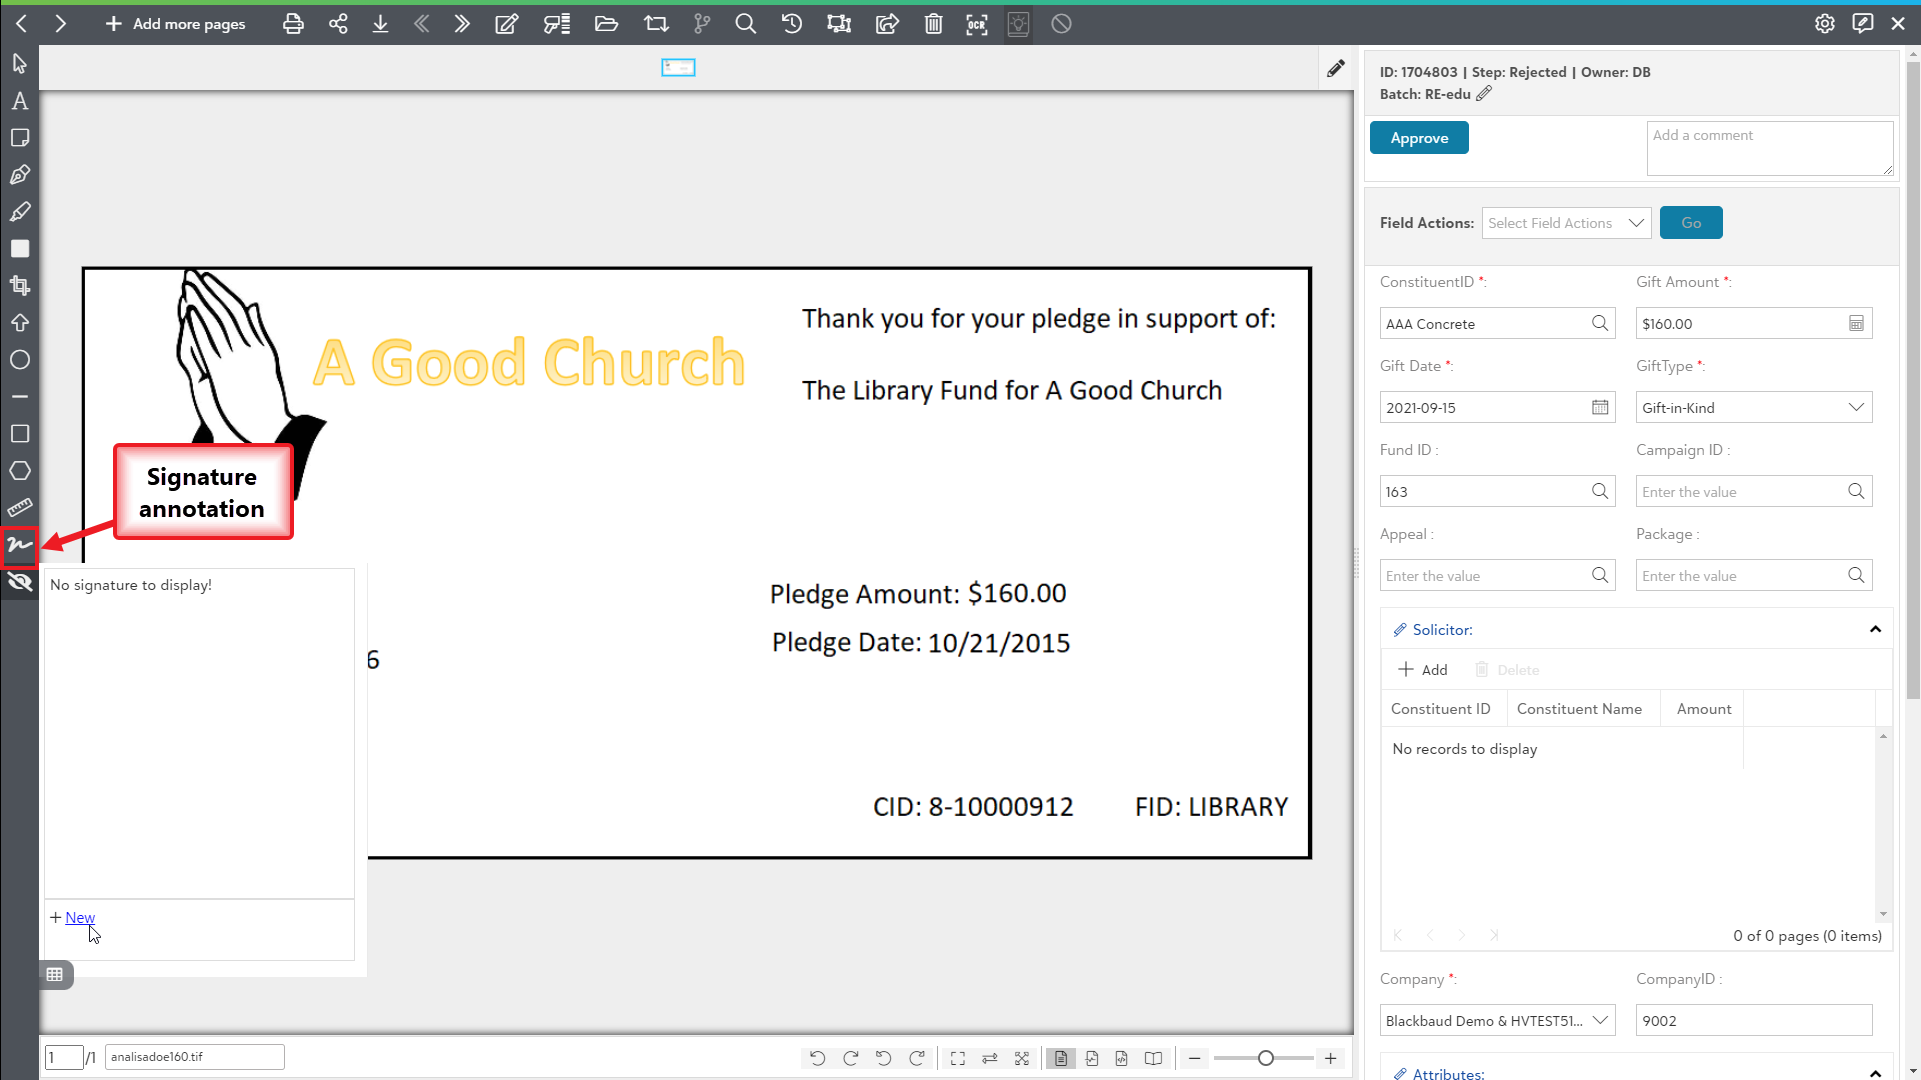Click the Approve button
The width and height of the screenshot is (1921, 1080).
[x=1418, y=138]
